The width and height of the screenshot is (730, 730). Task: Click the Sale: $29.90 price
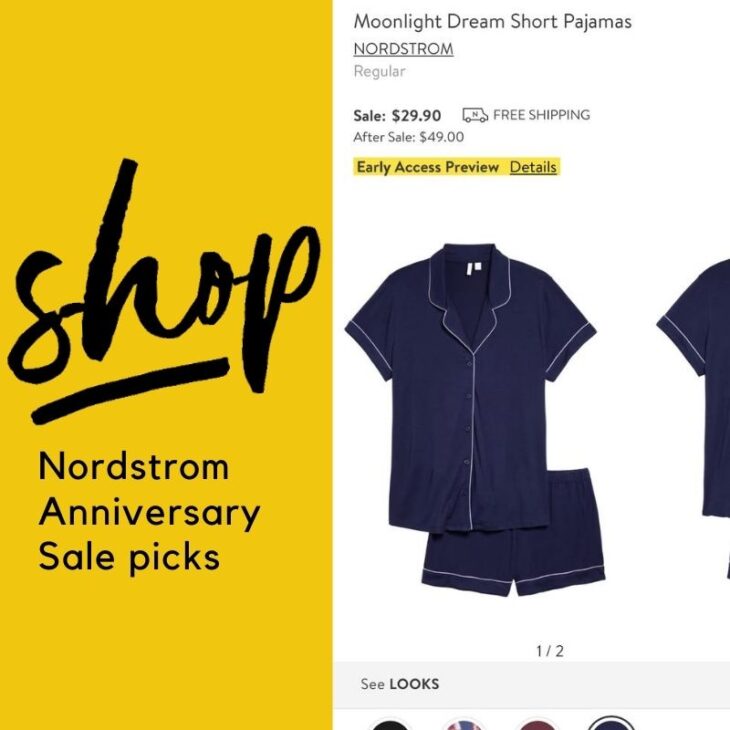(397, 115)
